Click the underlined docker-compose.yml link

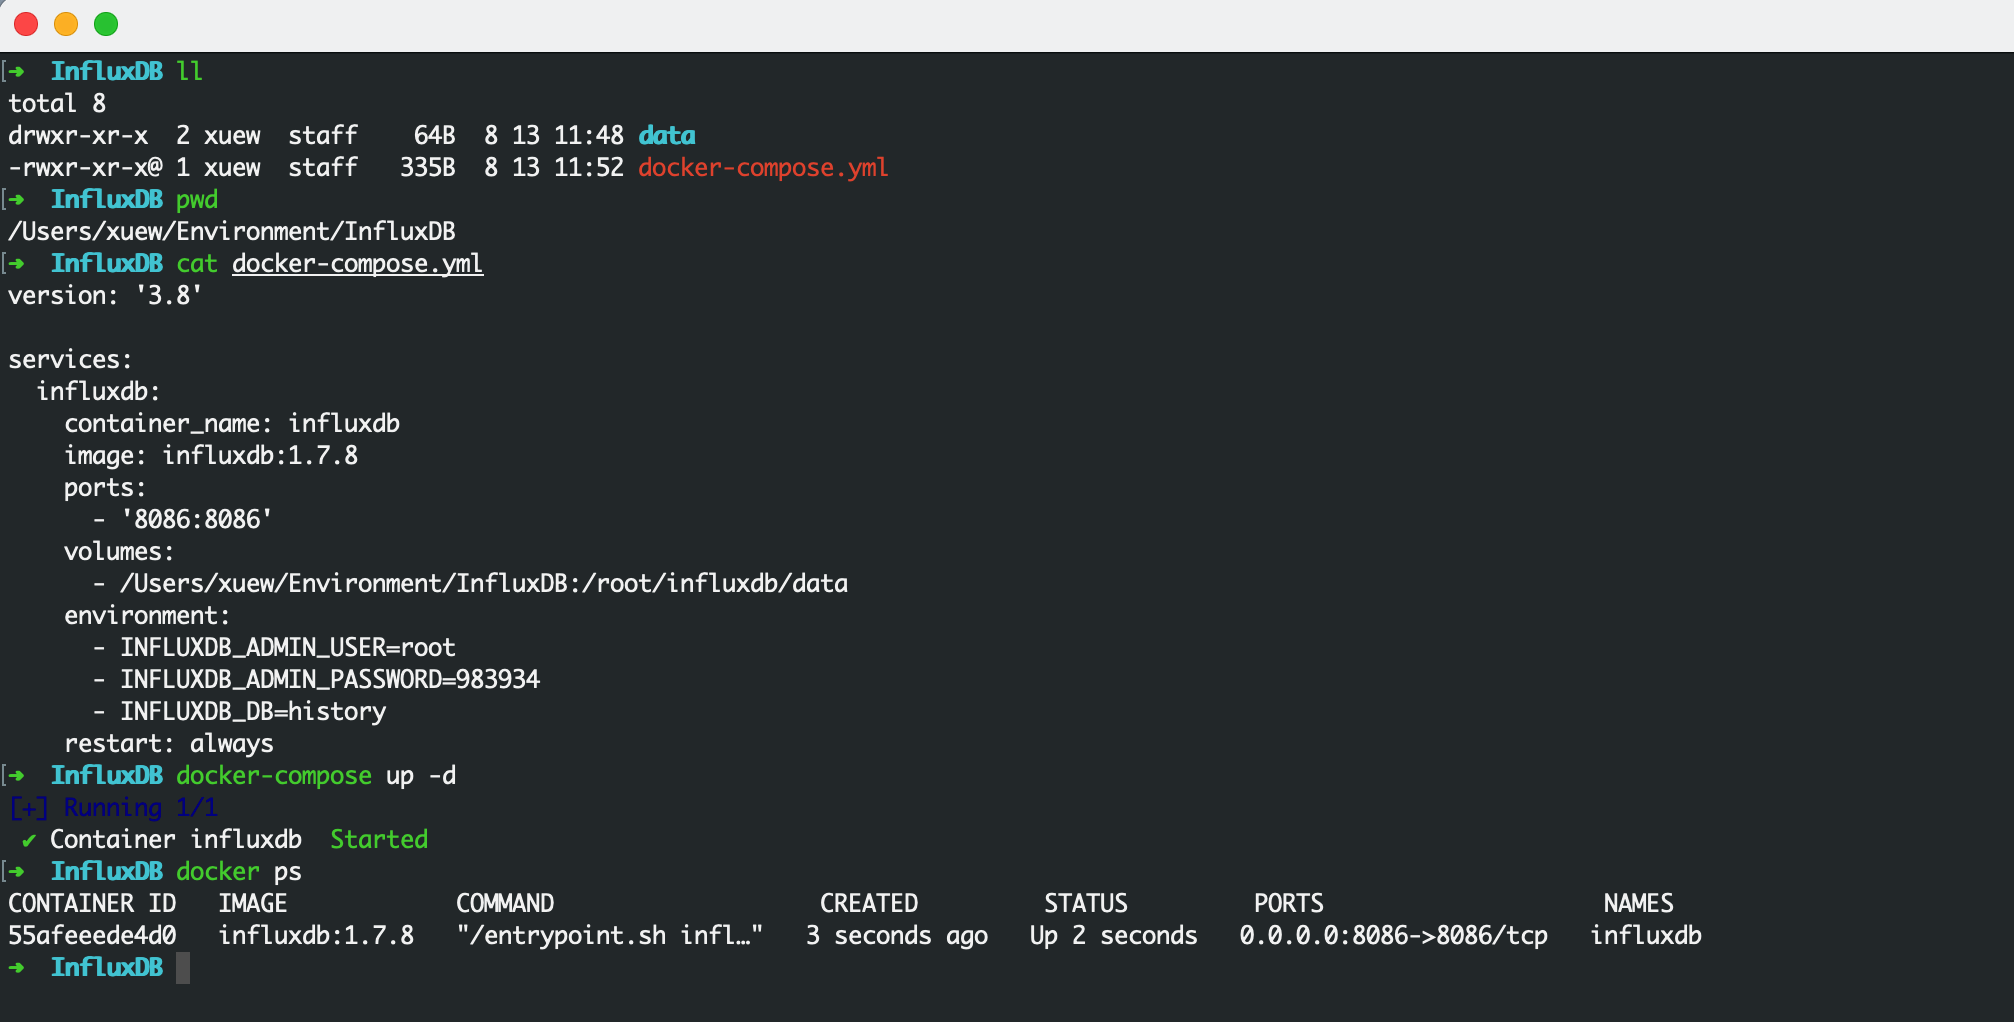(356, 263)
